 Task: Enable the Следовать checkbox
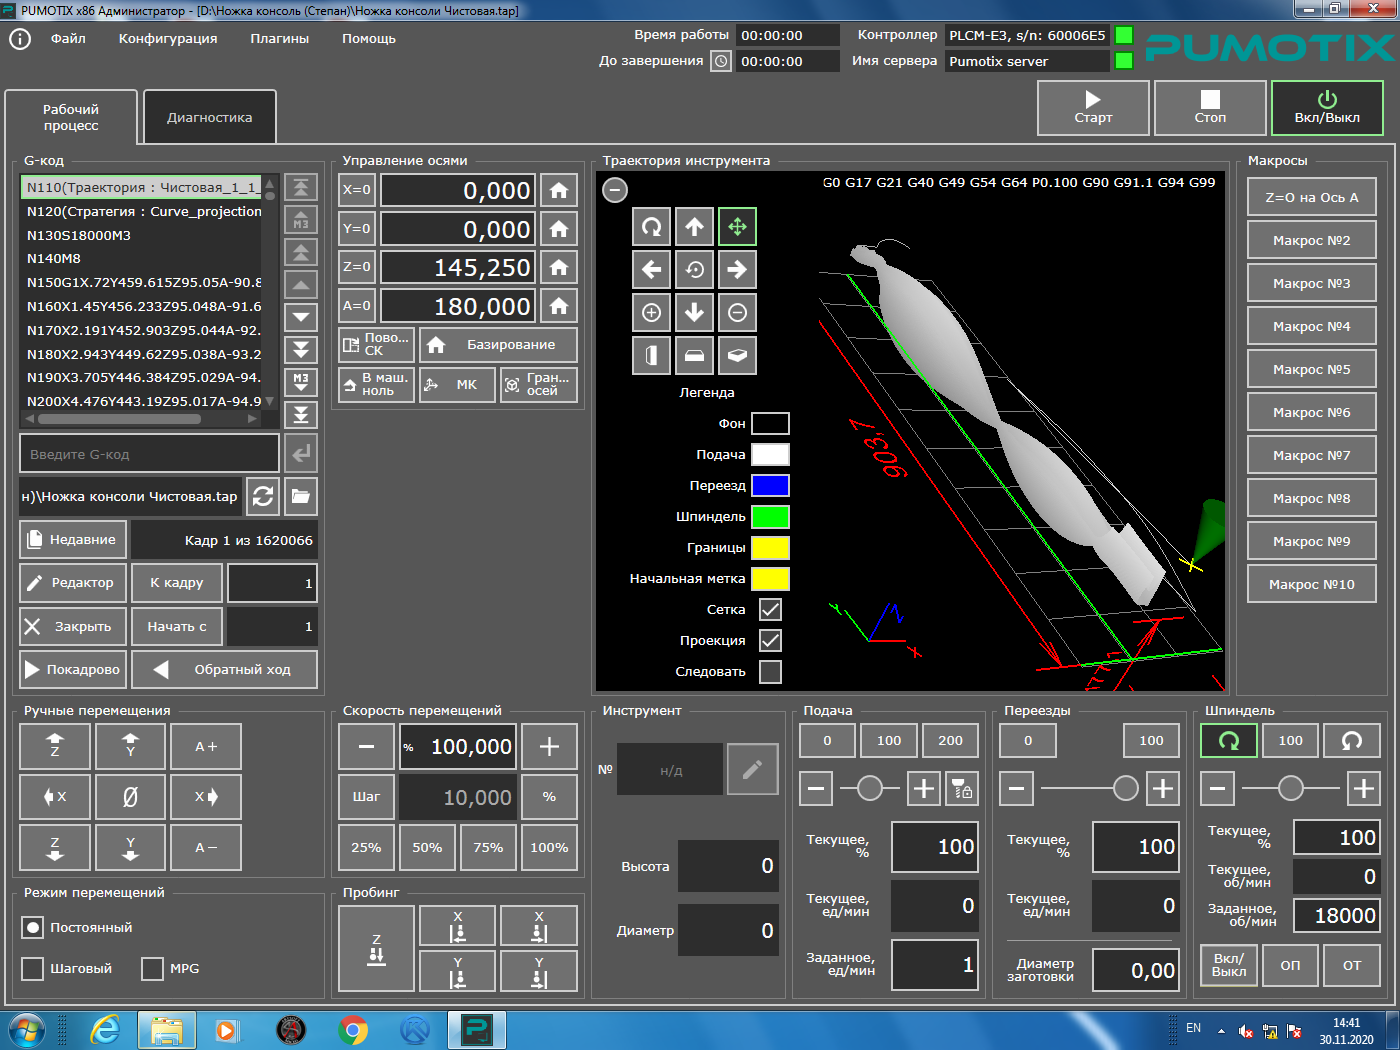770,672
